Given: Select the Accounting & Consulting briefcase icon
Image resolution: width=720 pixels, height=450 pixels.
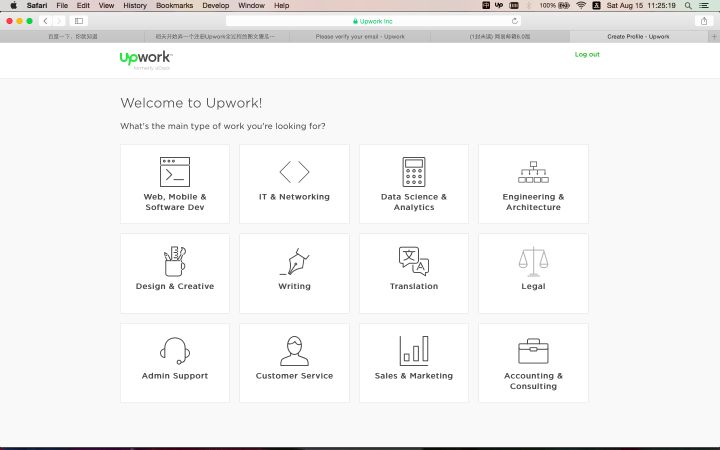Looking at the screenshot, I should coord(533,351).
